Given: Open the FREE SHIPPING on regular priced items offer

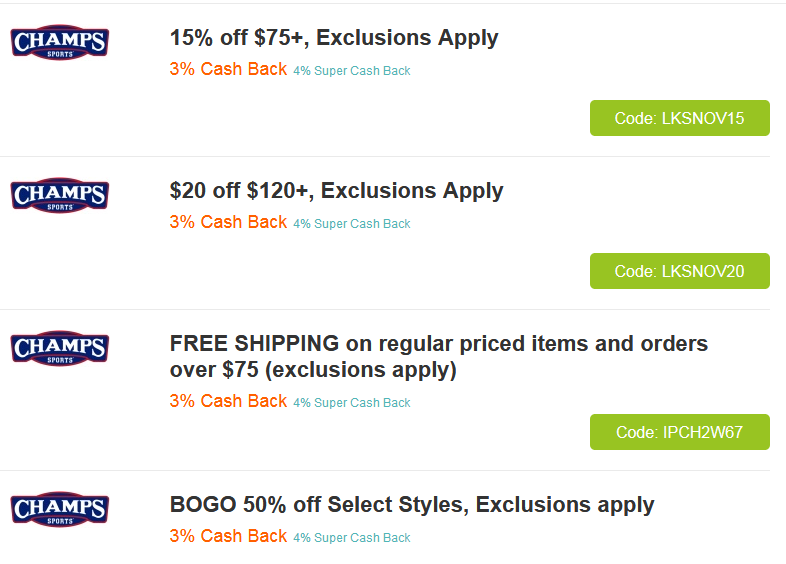Looking at the screenshot, I should pos(438,344).
